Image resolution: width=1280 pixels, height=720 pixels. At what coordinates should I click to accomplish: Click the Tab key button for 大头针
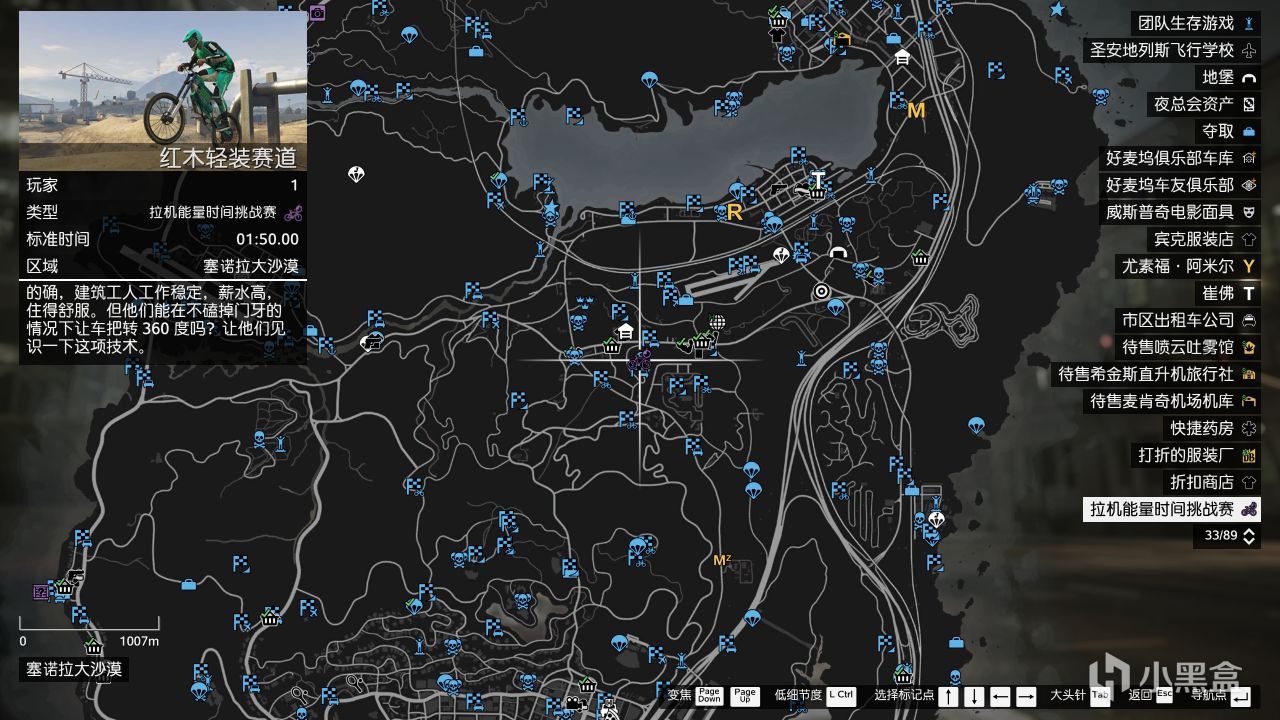pos(1101,695)
